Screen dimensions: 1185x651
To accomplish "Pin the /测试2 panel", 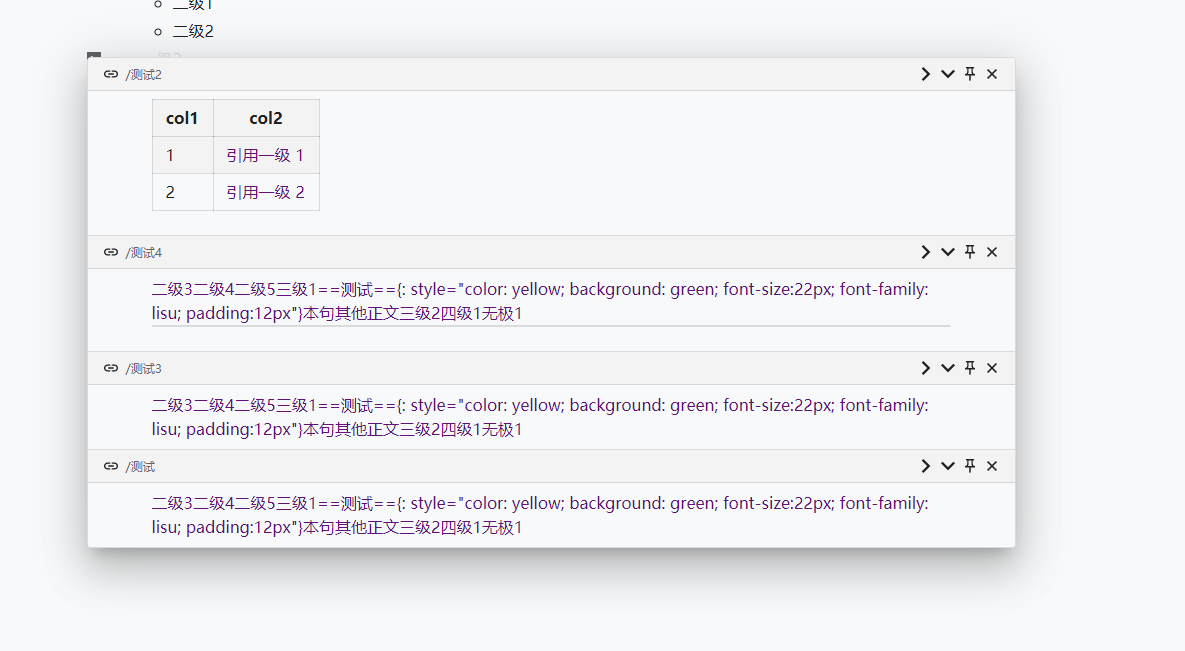I will click(x=970, y=73).
